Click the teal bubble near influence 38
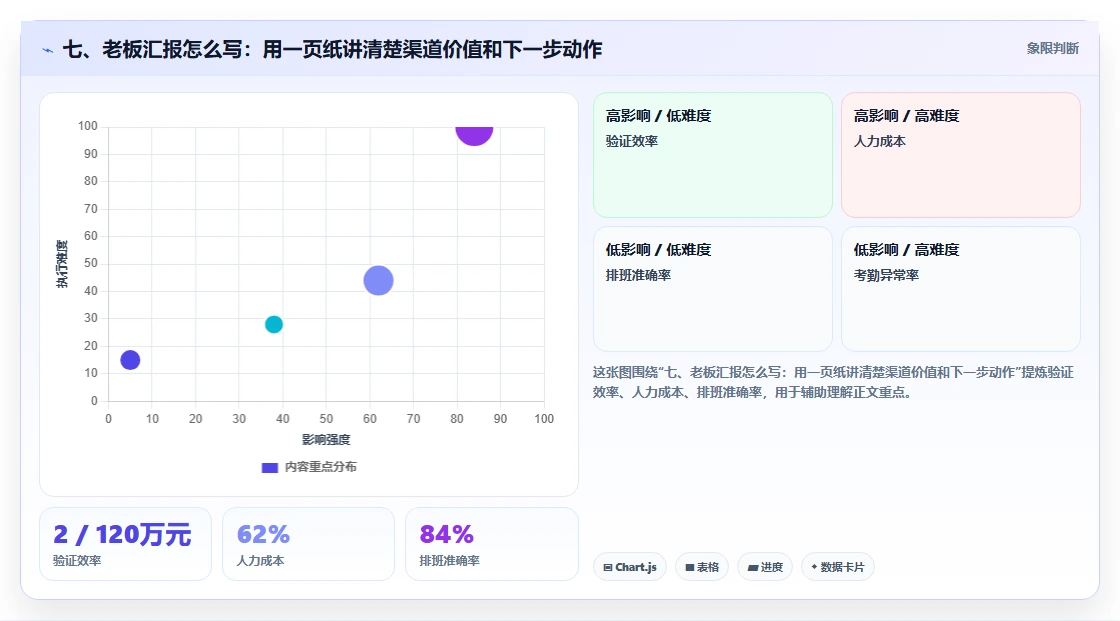This screenshot has height=621, width=1120. click(274, 324)
